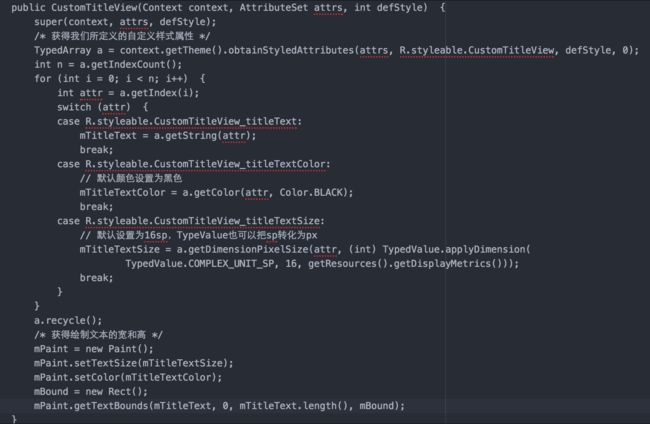The image size is (650, 424).
Task: Click 'AttributeSet' parameter type
Action: coord(273,7)
